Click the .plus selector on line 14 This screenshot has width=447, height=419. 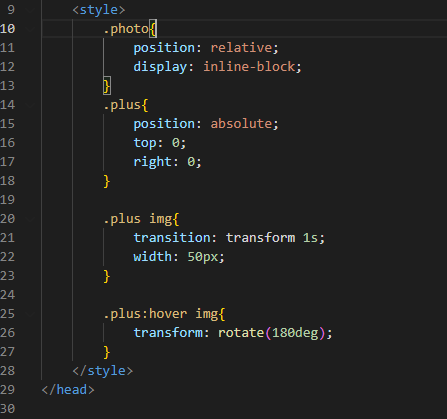(x=122, y=105)
